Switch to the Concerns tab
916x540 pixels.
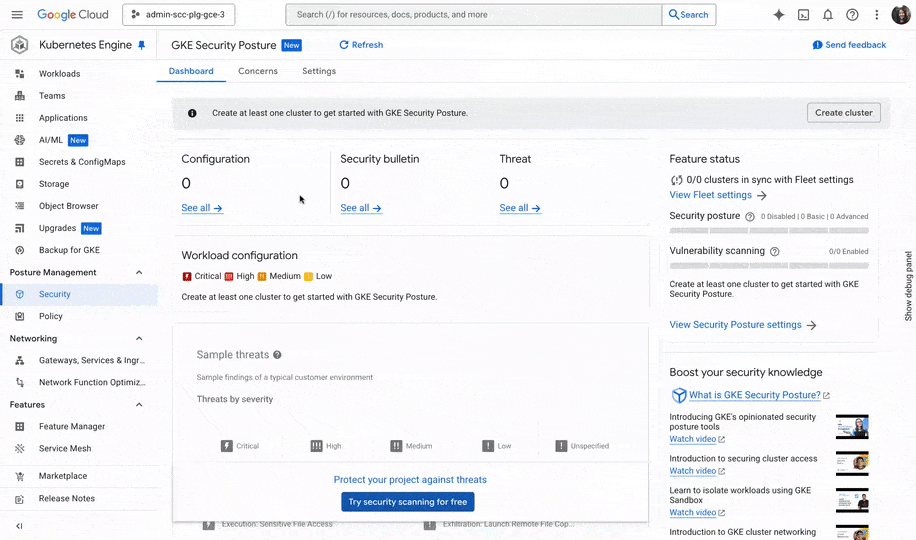point(258,71)
